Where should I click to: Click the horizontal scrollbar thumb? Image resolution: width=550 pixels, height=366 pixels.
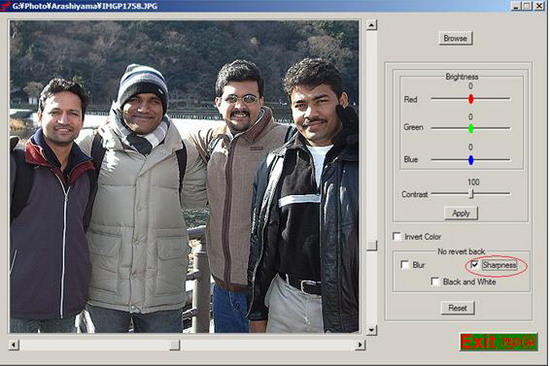(x=175, y=345)
